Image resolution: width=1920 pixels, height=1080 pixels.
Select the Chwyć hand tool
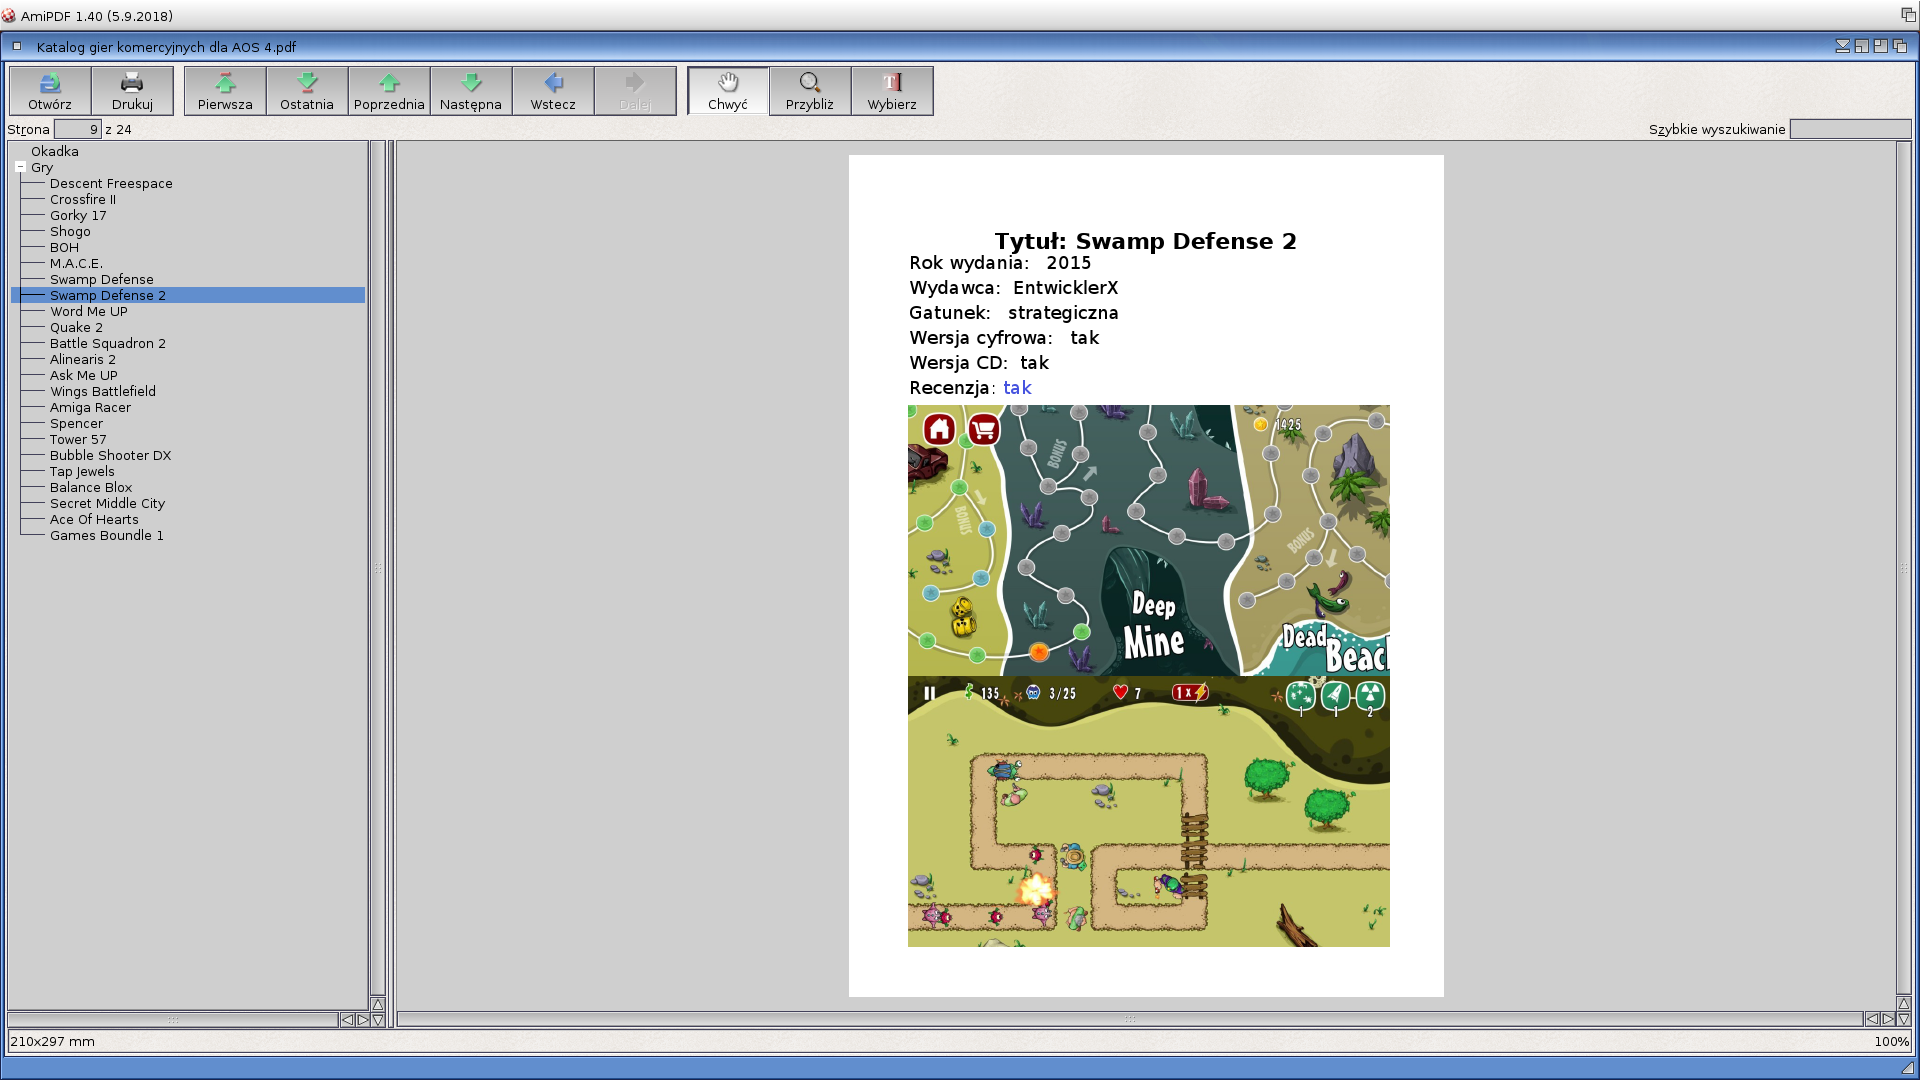click(728, 91)
